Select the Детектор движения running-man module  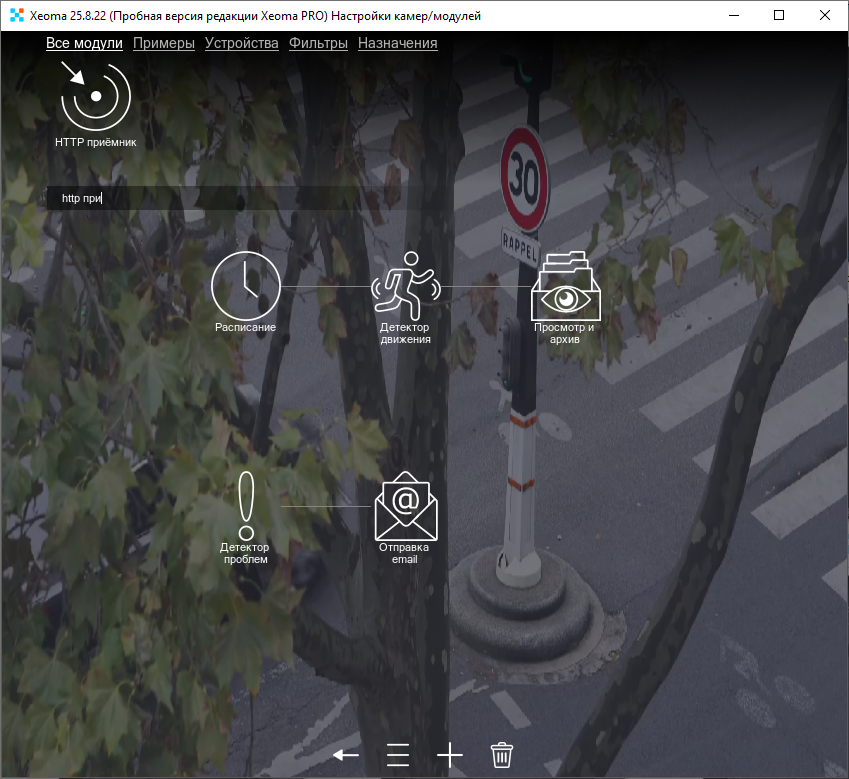[405, 286]
